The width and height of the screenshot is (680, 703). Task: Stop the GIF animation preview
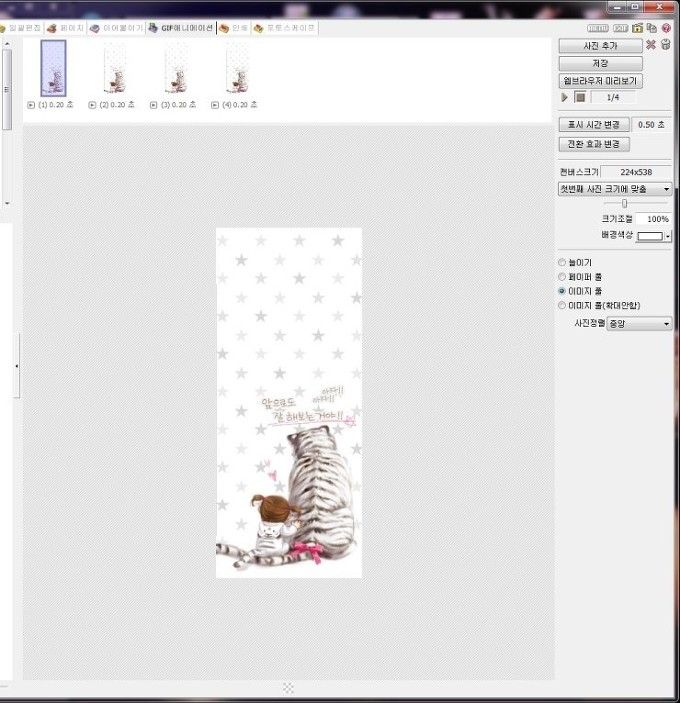pos(580,97)
